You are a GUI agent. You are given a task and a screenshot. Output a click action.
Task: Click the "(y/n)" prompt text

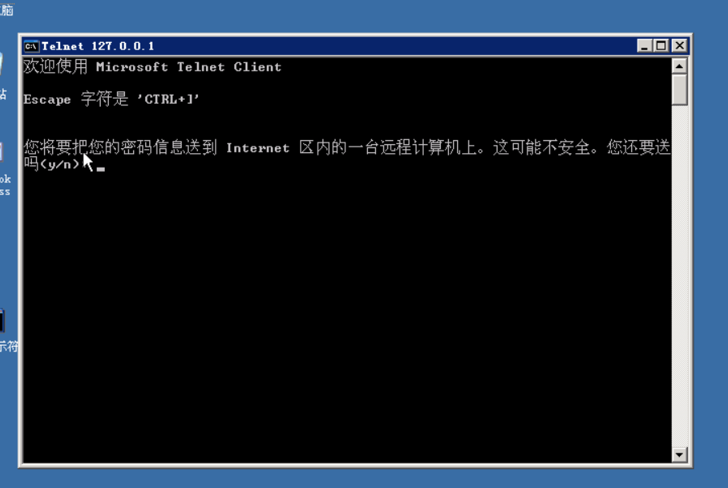[x=59, y=164]
